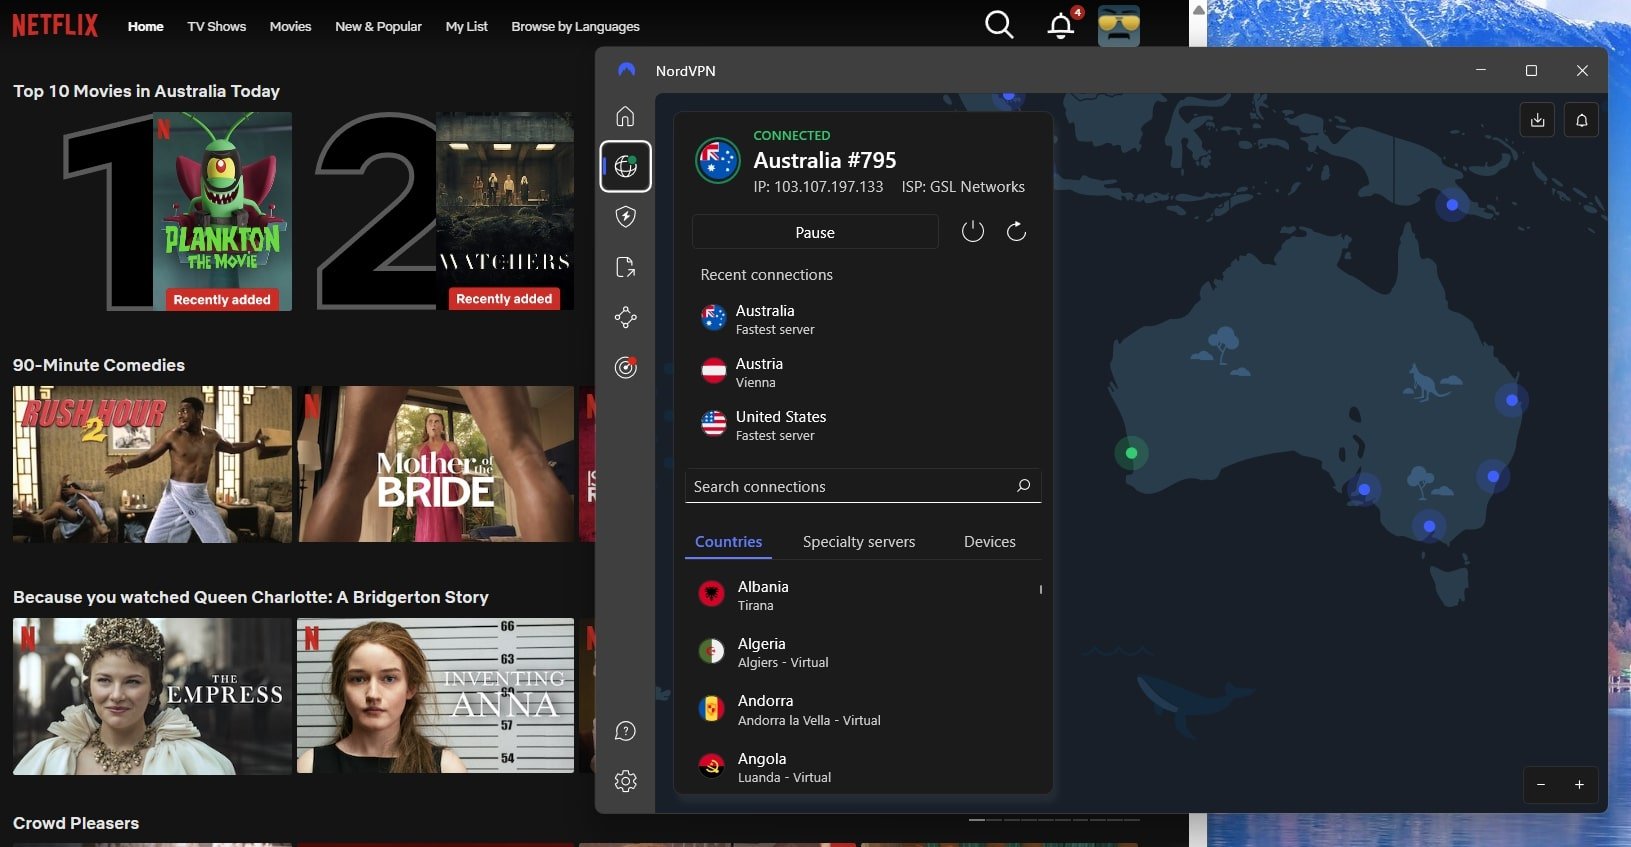Switch to the Countries tab
Viewport: 1631px width, 847px height.
(728, 542)
